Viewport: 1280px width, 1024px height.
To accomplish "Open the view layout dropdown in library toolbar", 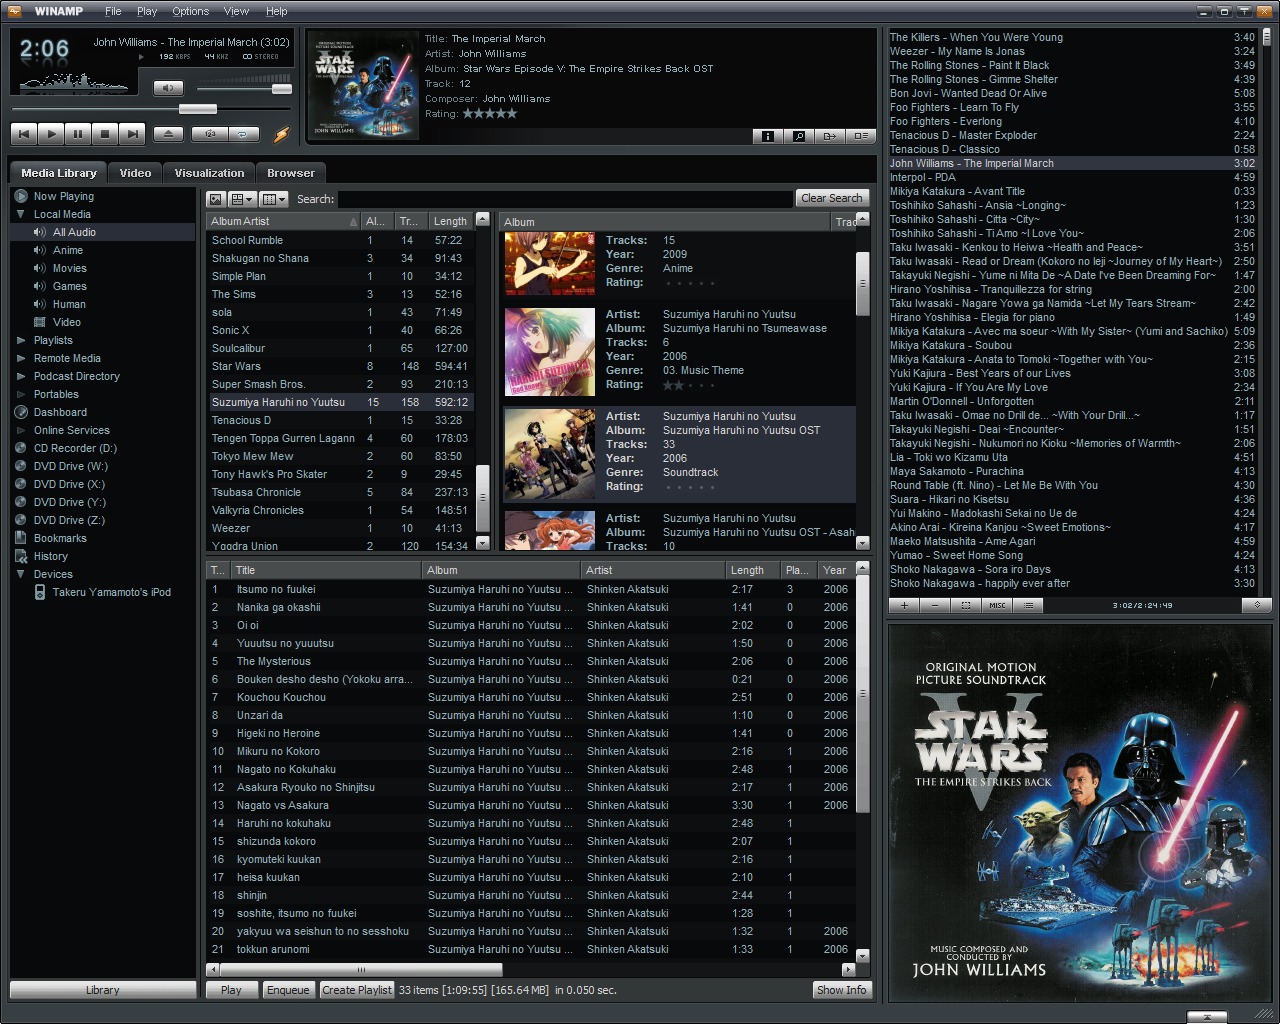I will pos(242,199).
